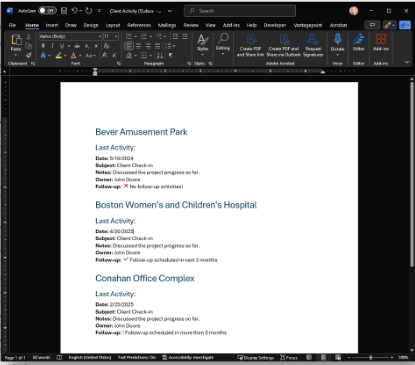415x365 pixels.
Task: Collapse the ribbon with chevron
Action: click(407, 62)
